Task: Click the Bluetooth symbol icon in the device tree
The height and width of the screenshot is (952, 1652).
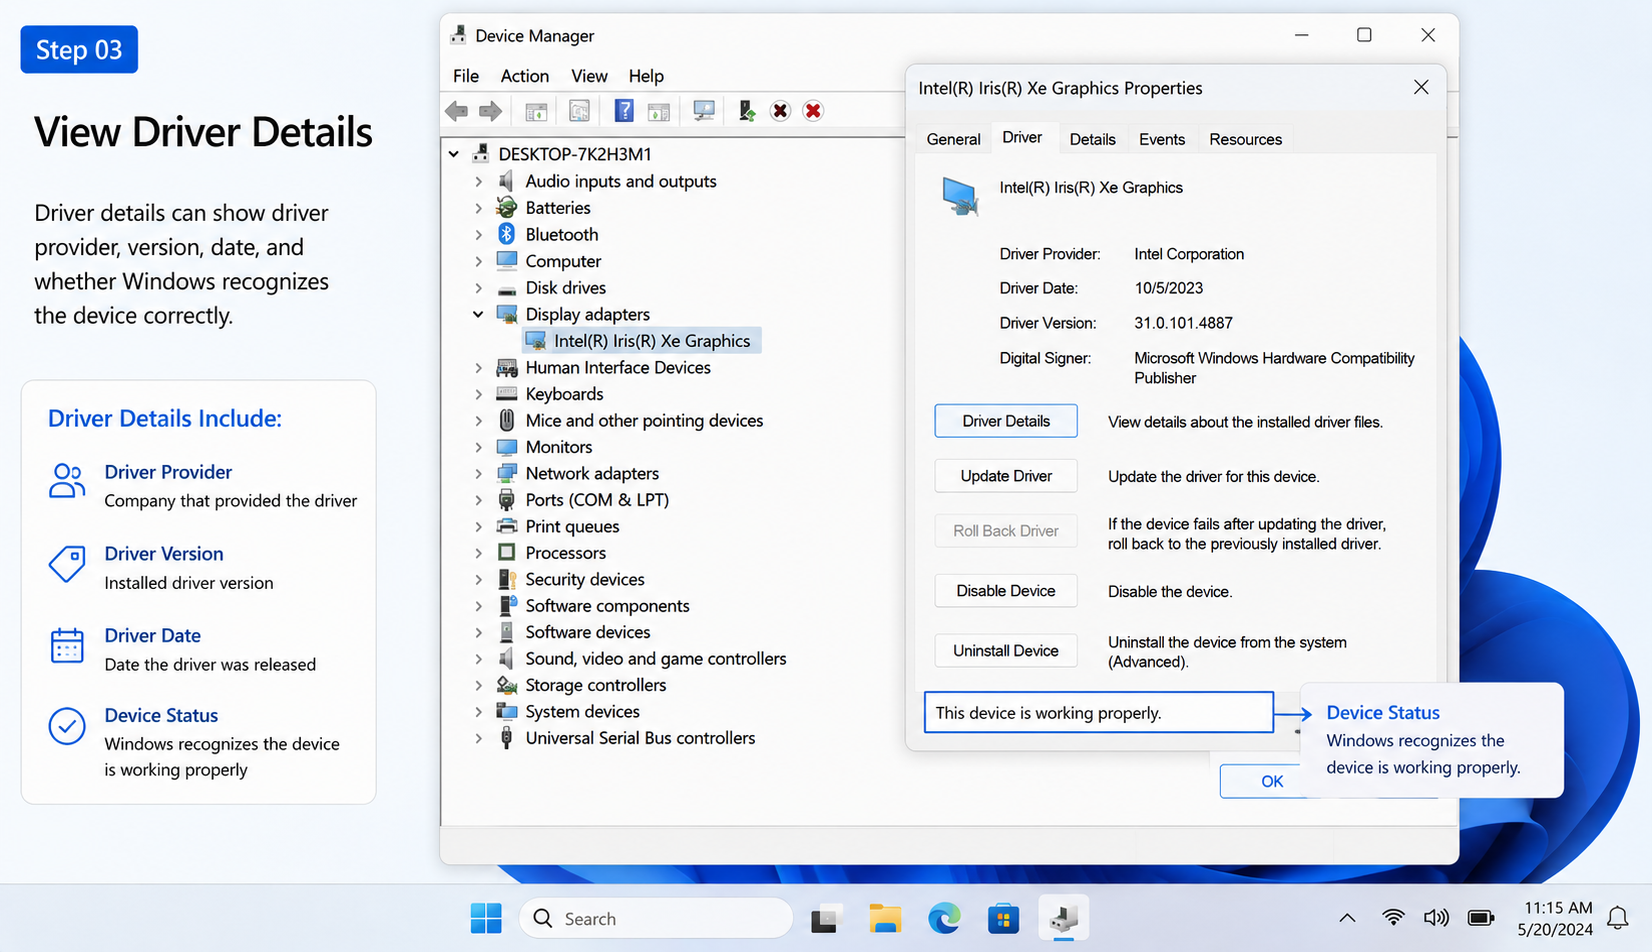Action: (x=507, y=234)
